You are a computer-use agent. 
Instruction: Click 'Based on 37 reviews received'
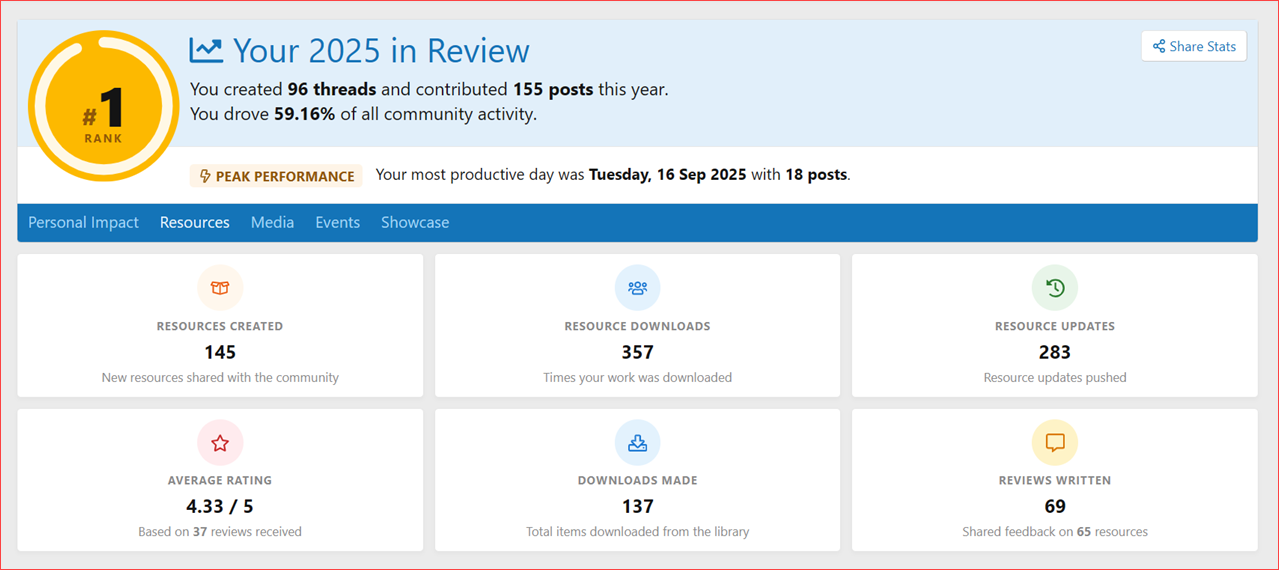(220, 532)
